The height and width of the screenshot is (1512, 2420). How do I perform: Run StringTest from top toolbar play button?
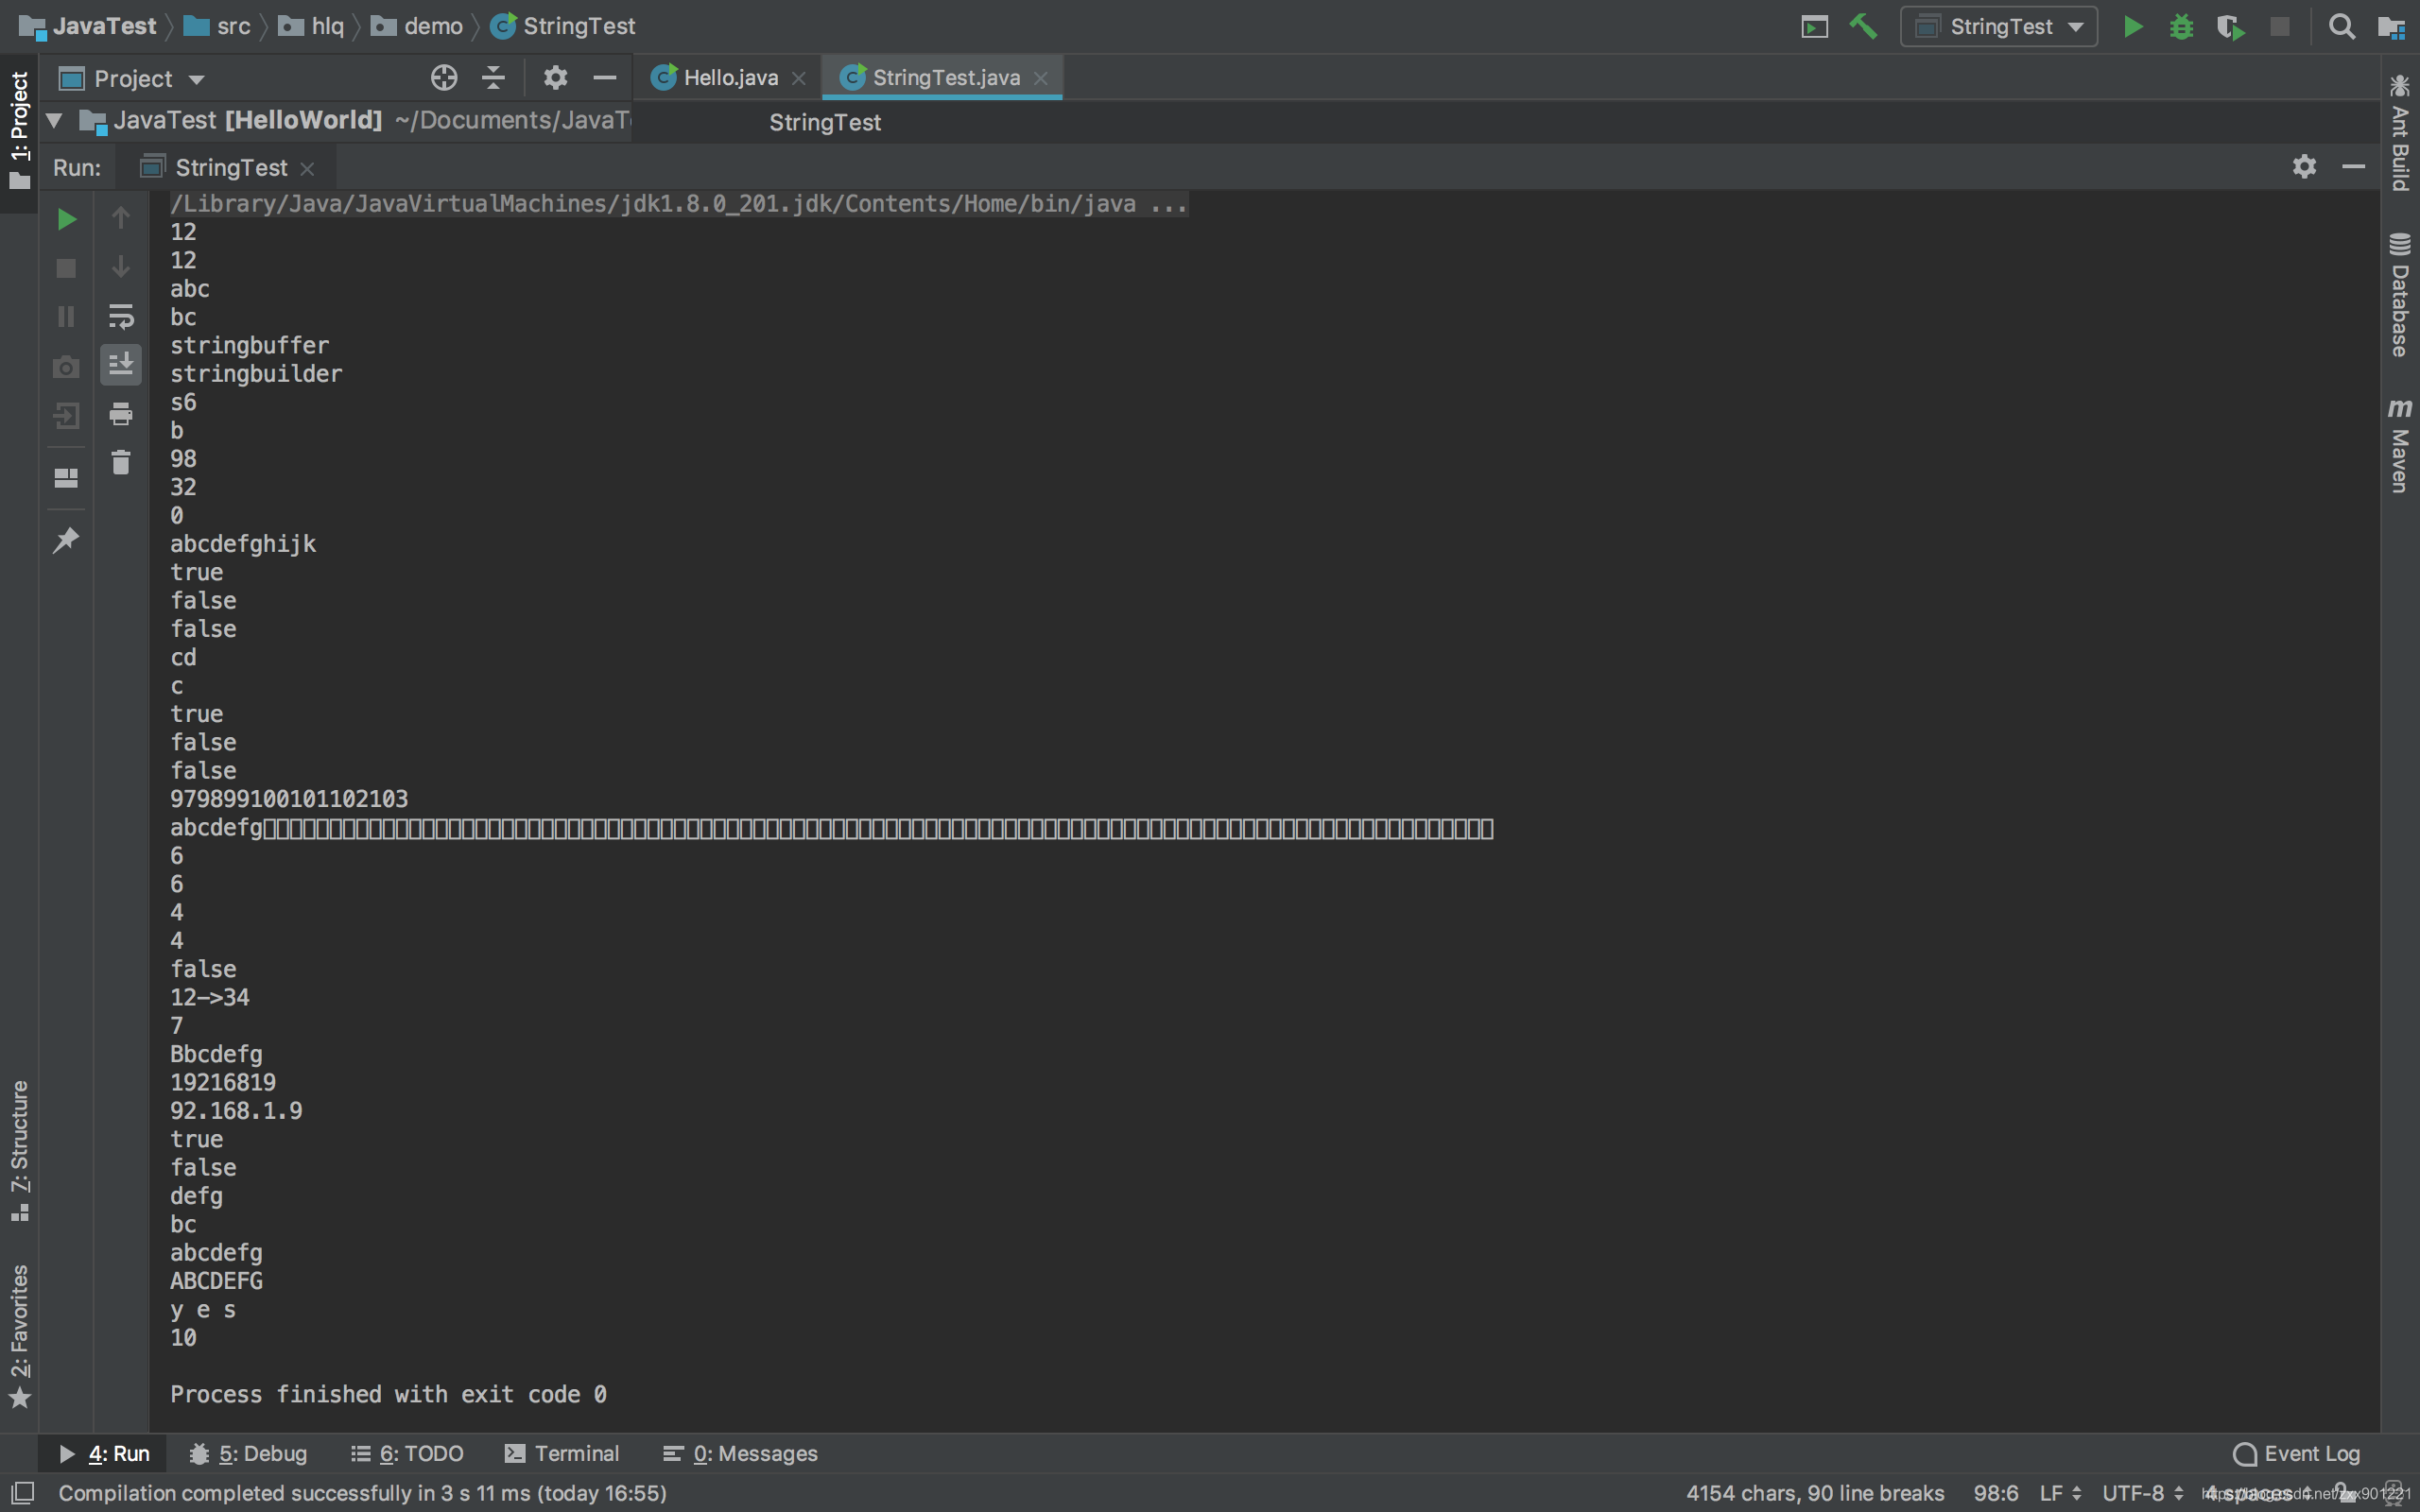(x=2132, y=26)
